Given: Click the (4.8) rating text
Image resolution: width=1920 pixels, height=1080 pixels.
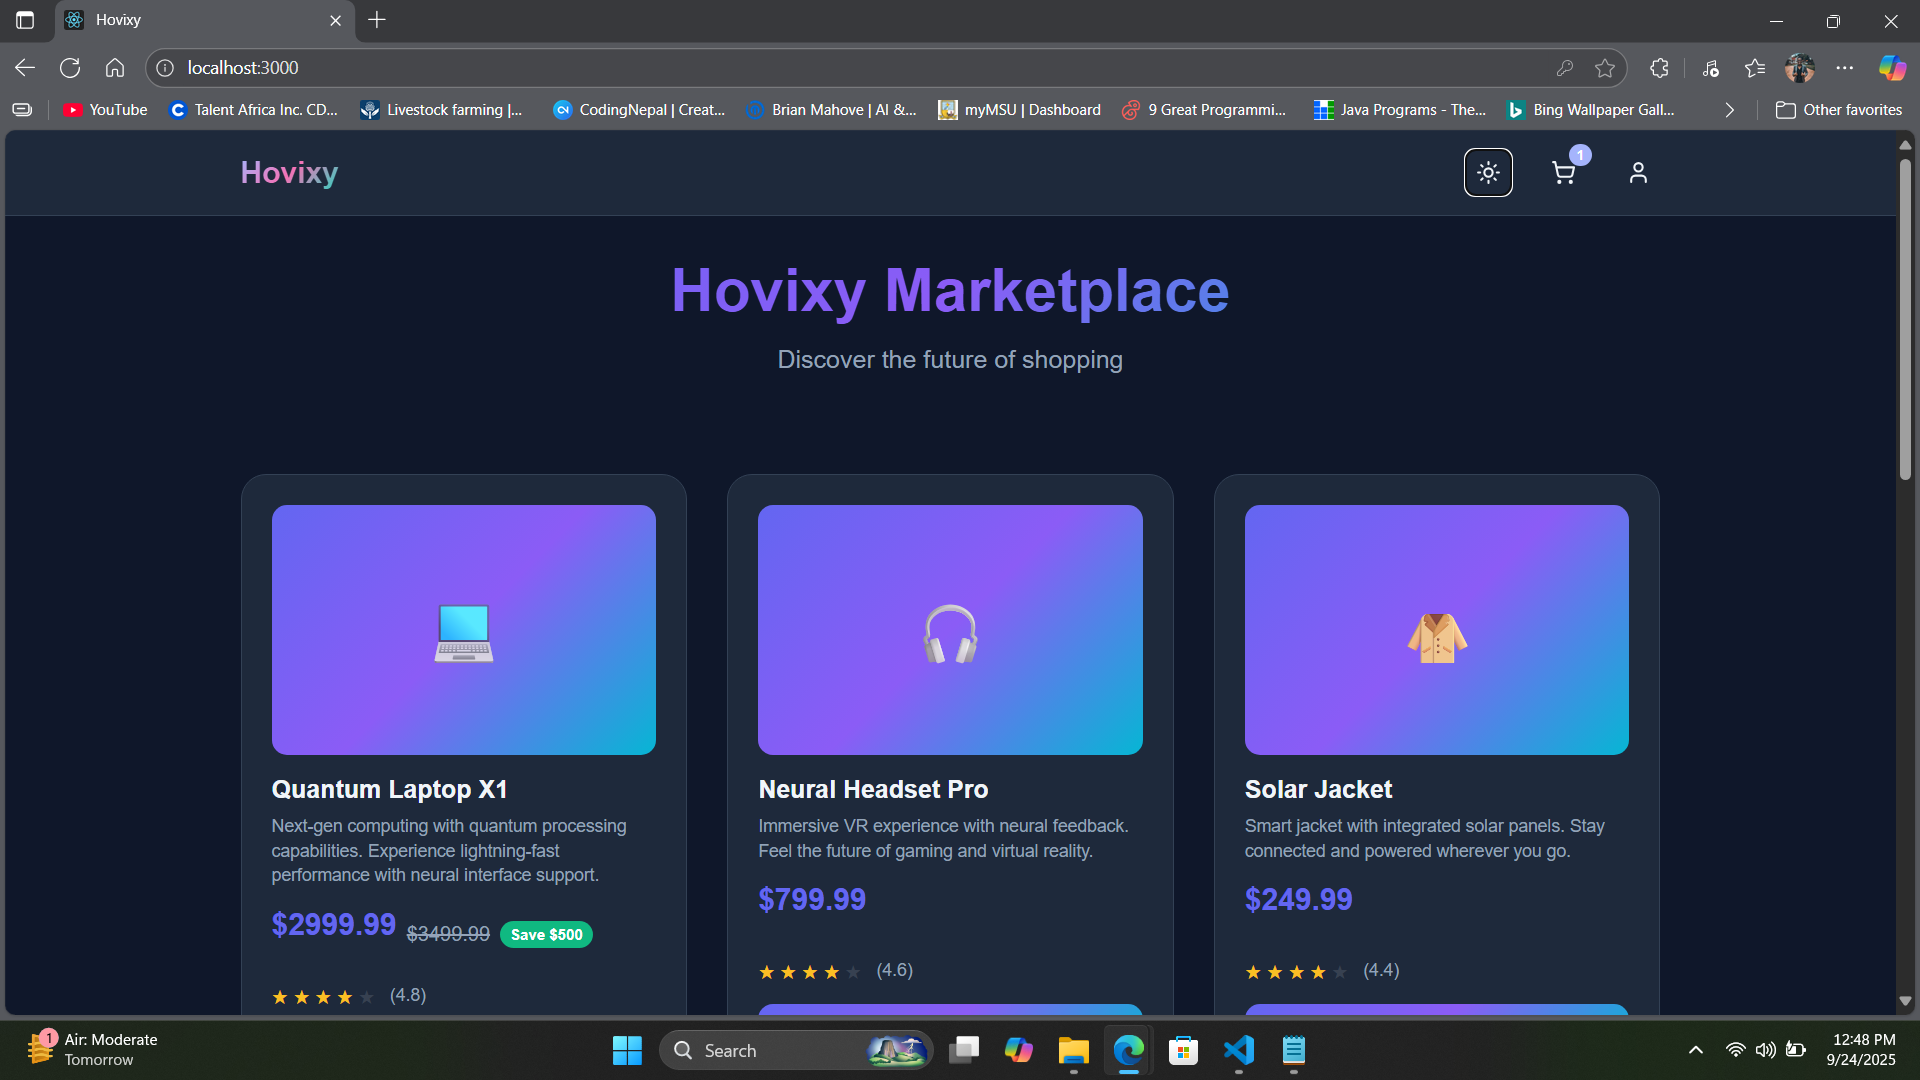Looking at the screenshot, I should tap(408, 995).
